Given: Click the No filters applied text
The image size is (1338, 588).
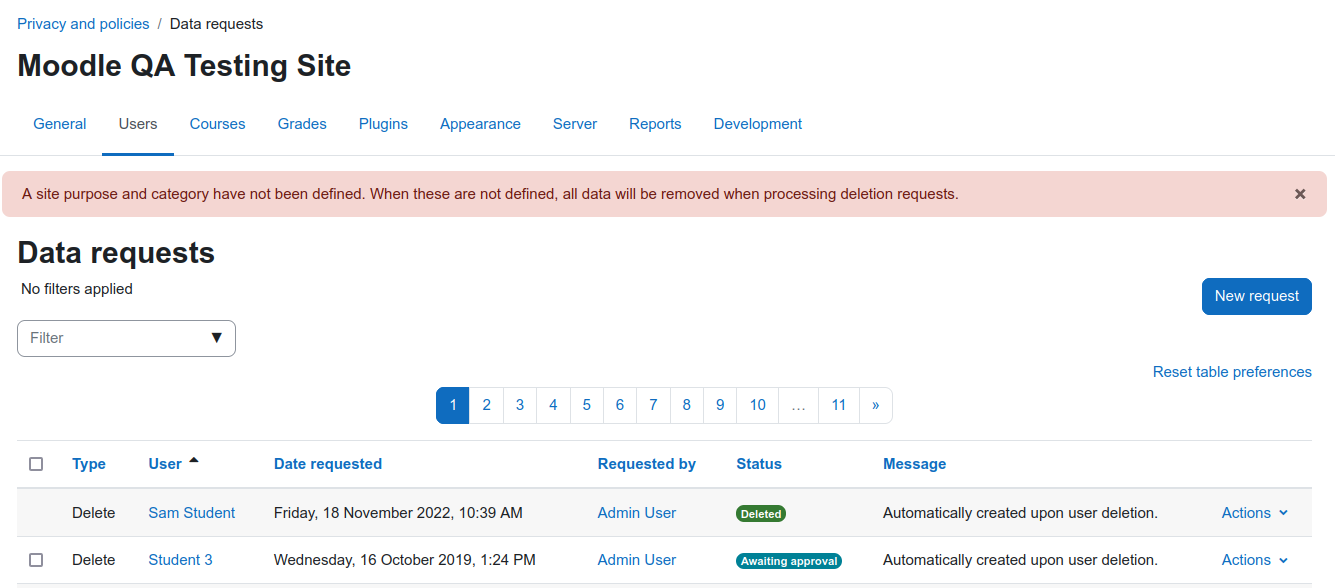Looking at the screenshot, I should (77, 289).
